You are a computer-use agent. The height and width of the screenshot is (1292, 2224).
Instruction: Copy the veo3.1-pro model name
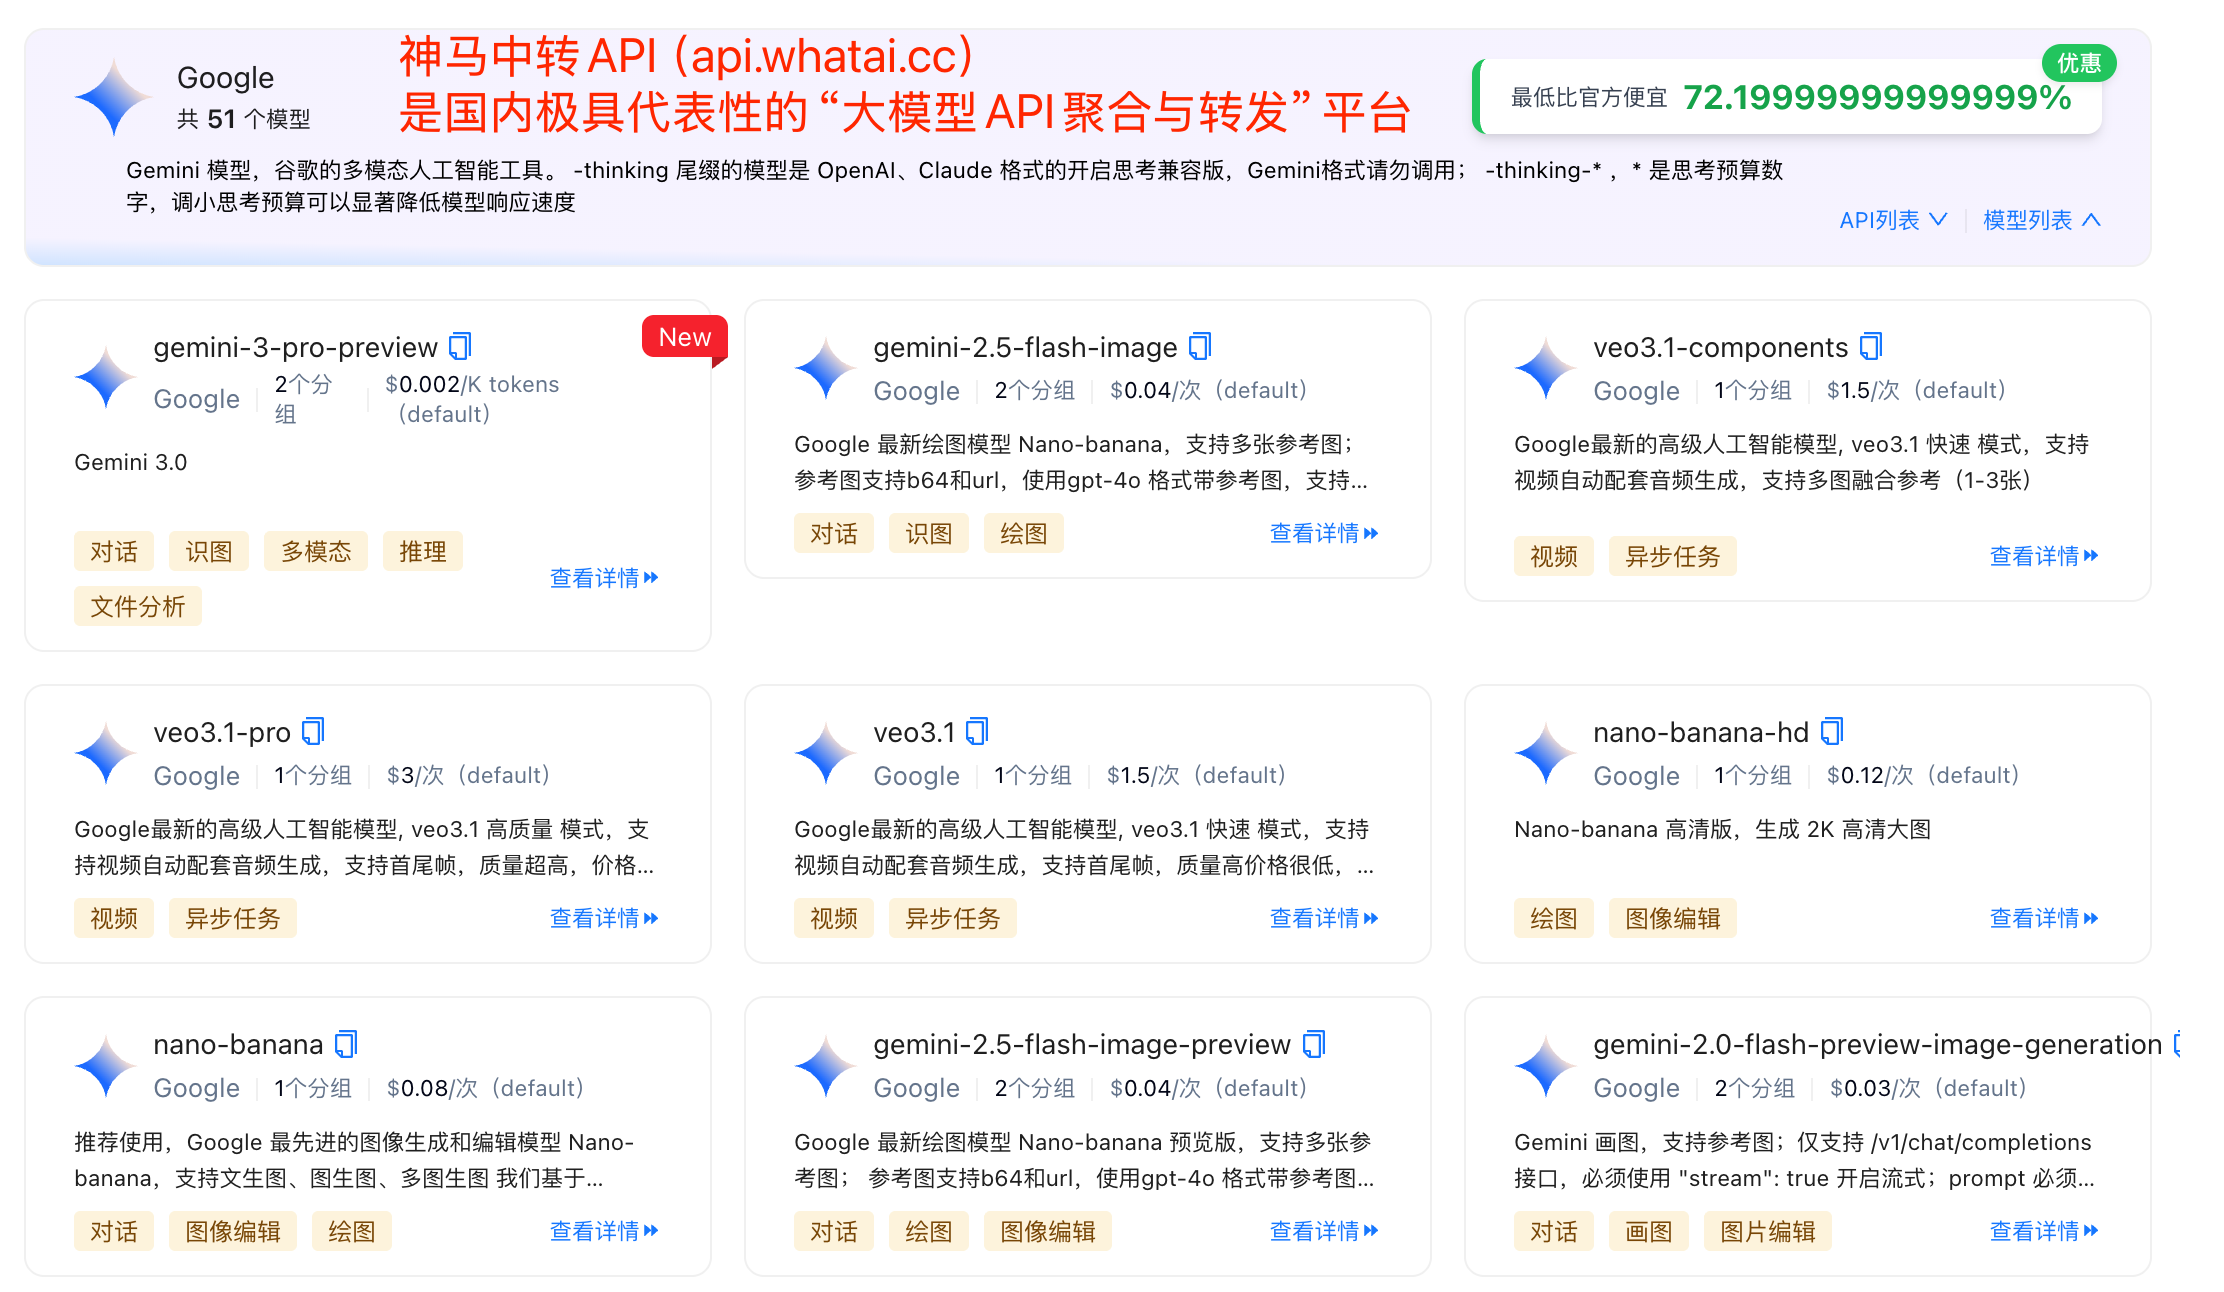313,731
